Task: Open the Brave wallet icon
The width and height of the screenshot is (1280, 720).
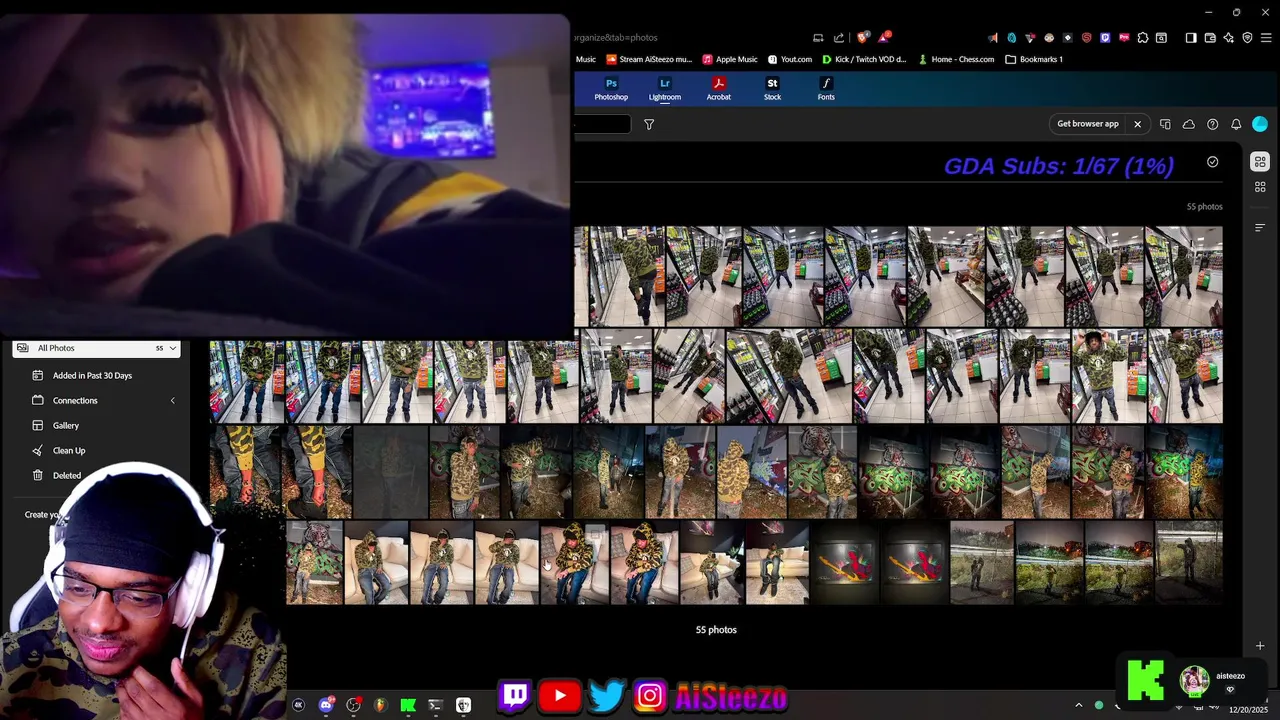Action: [x=1210, y=38]
